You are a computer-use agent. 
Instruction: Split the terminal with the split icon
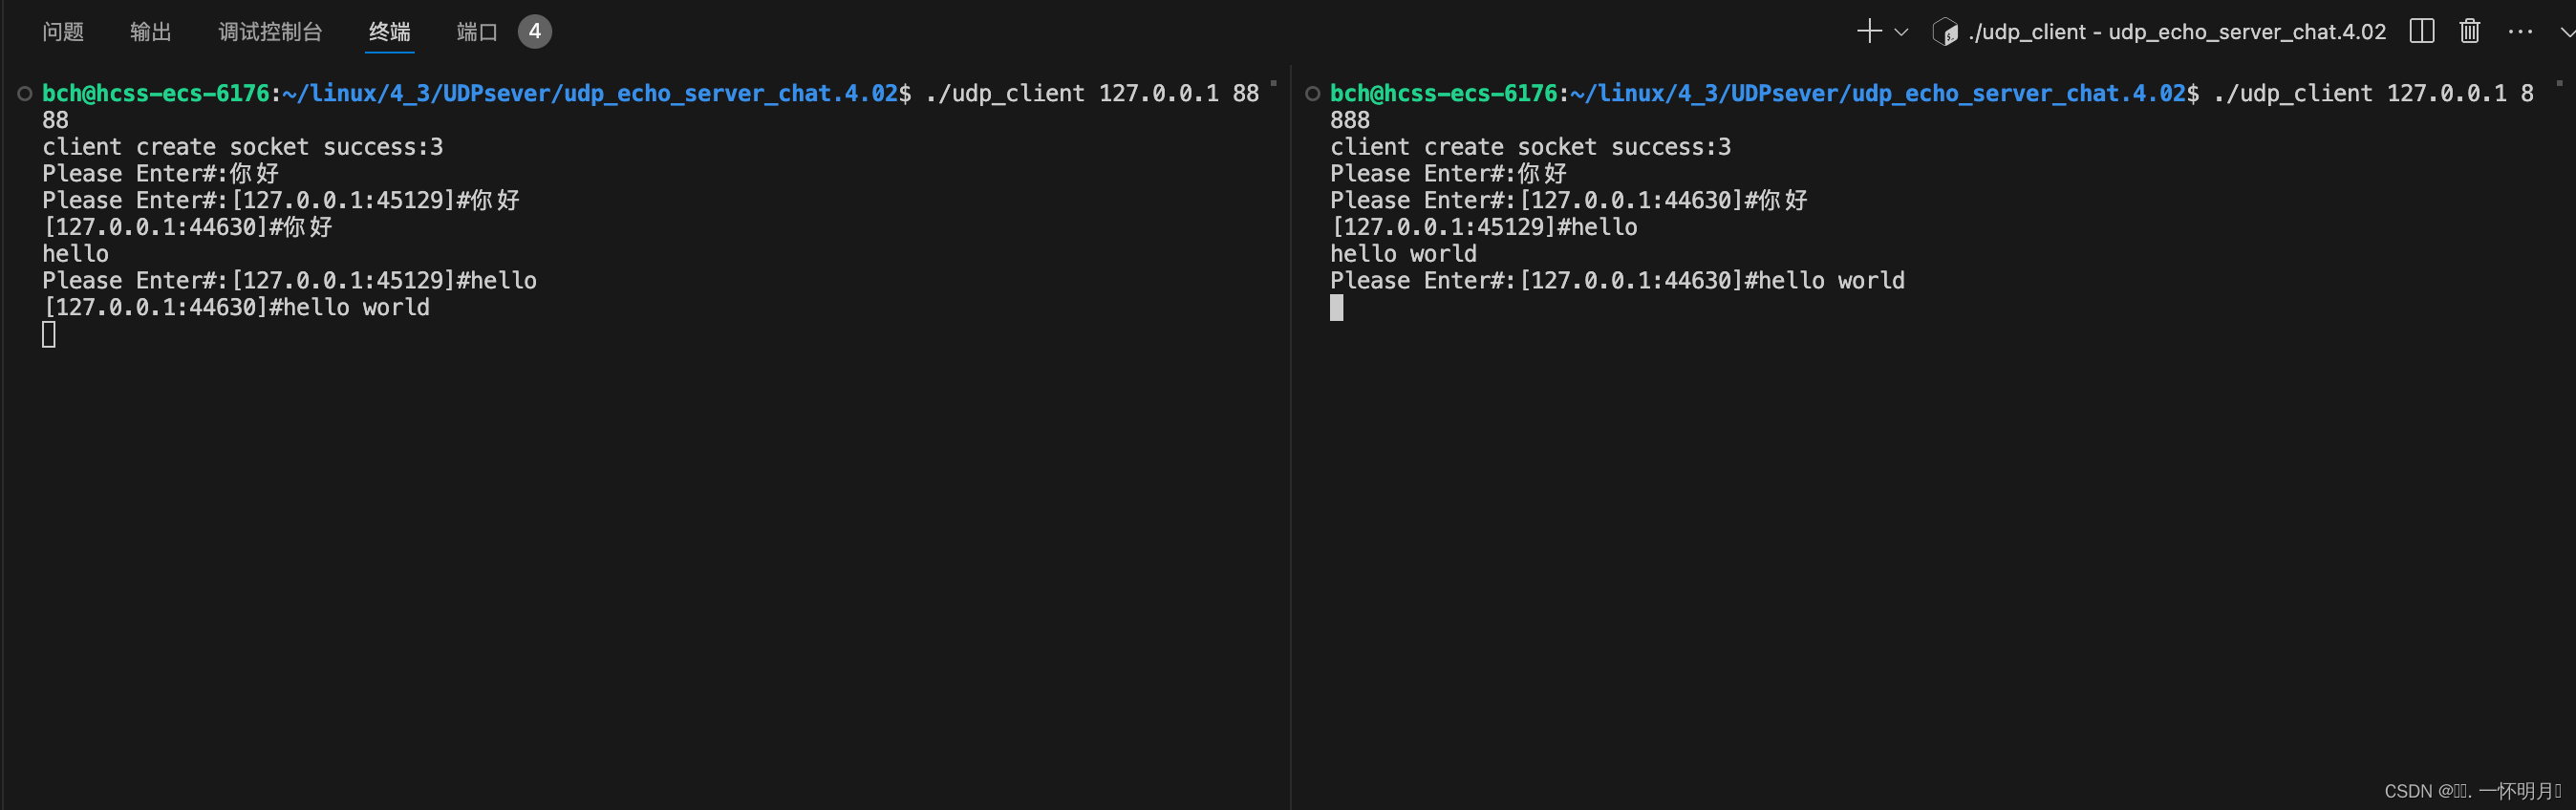(2421, 32)
